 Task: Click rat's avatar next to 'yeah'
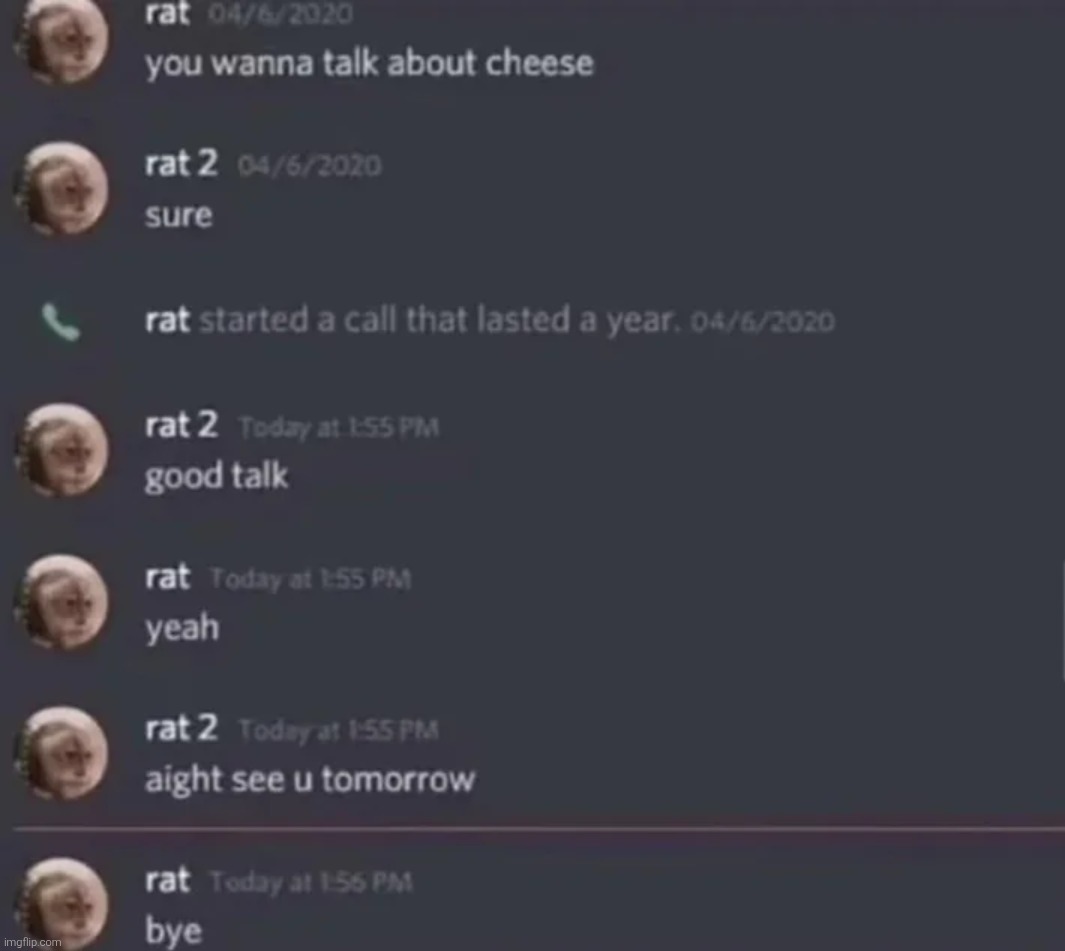coord(61,602)
